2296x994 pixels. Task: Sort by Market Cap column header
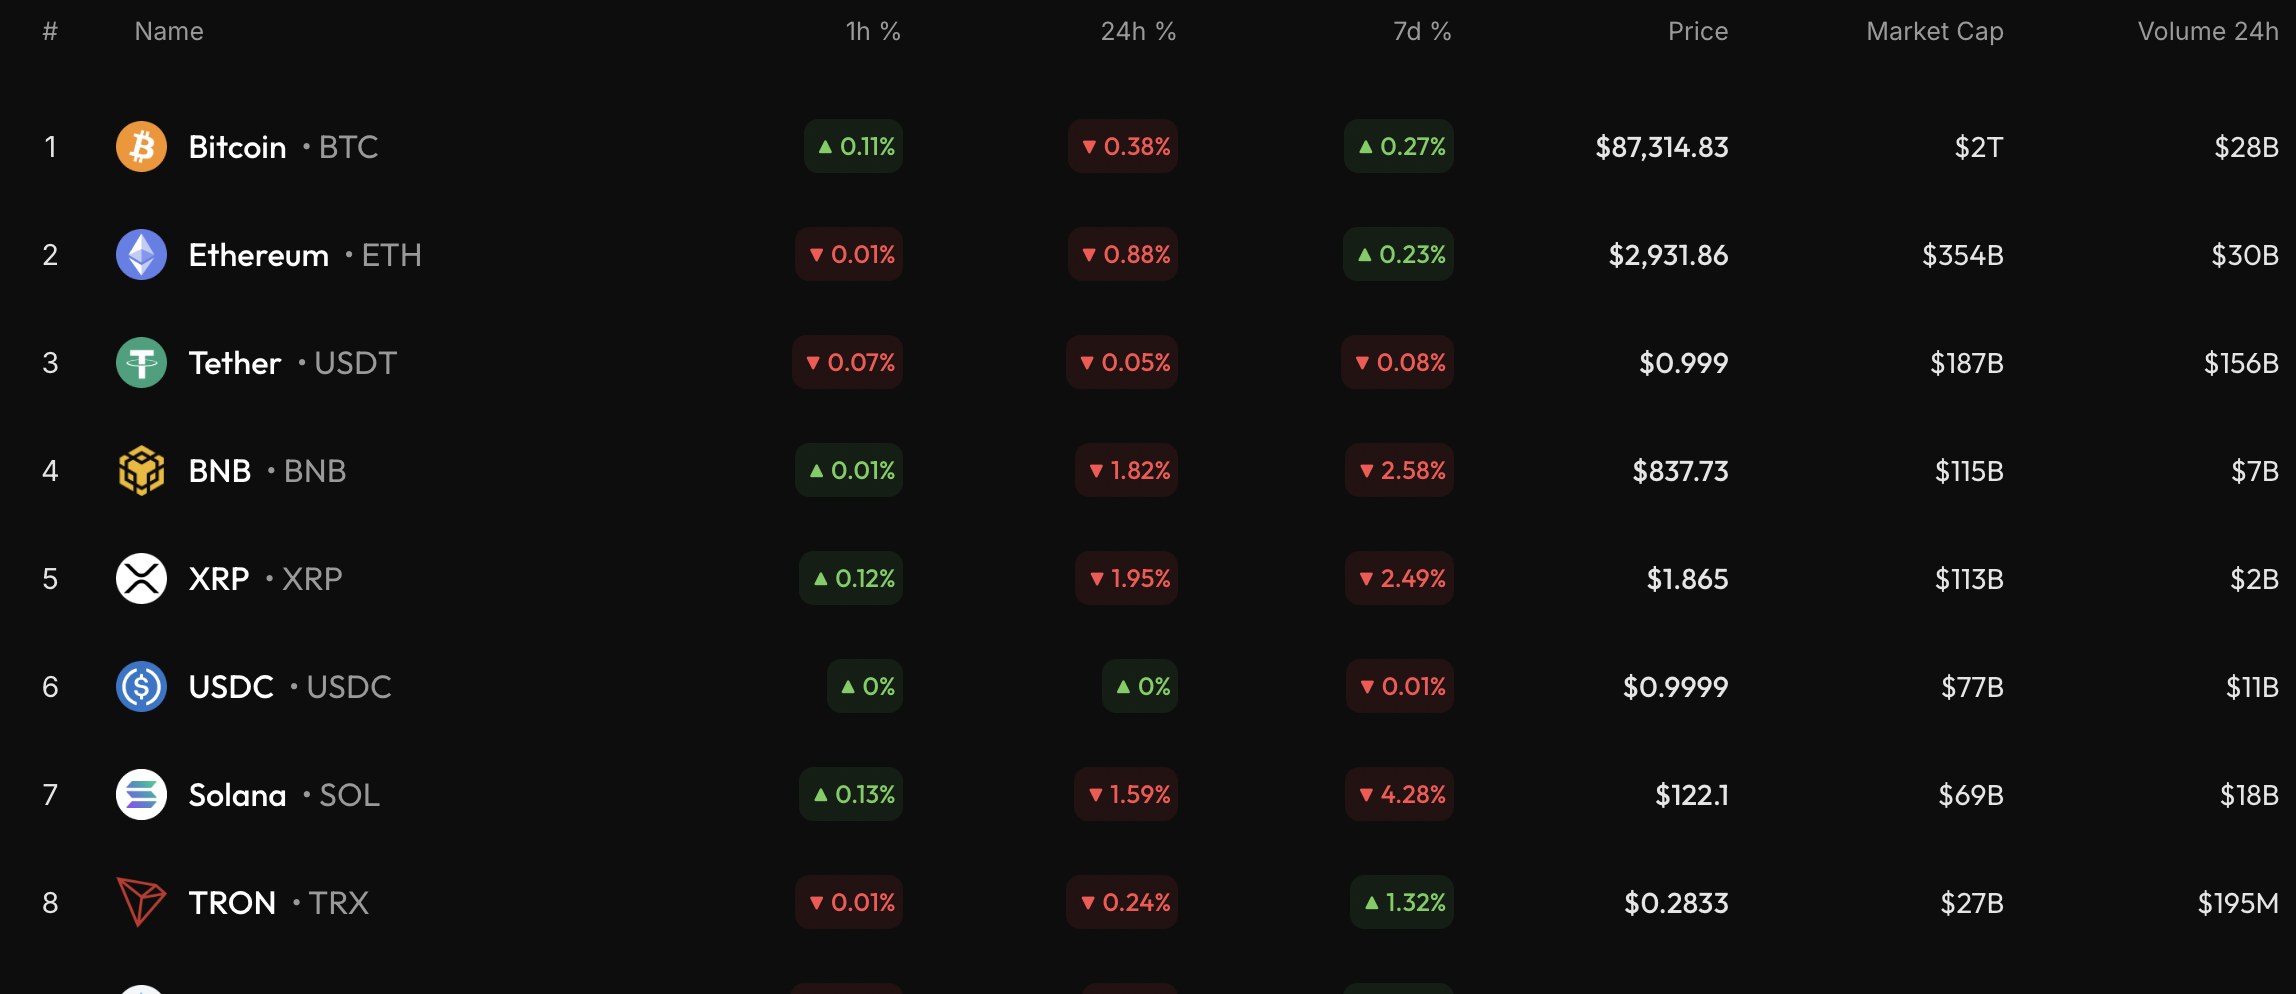1934,32
